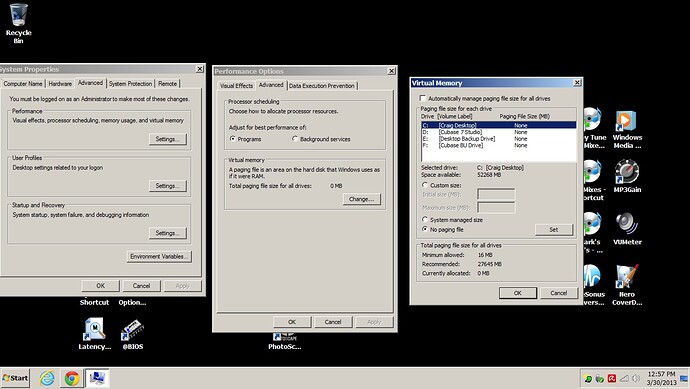Click OK in Performance Options window
This screenshot has height=389, width=690.
(292, 322)
